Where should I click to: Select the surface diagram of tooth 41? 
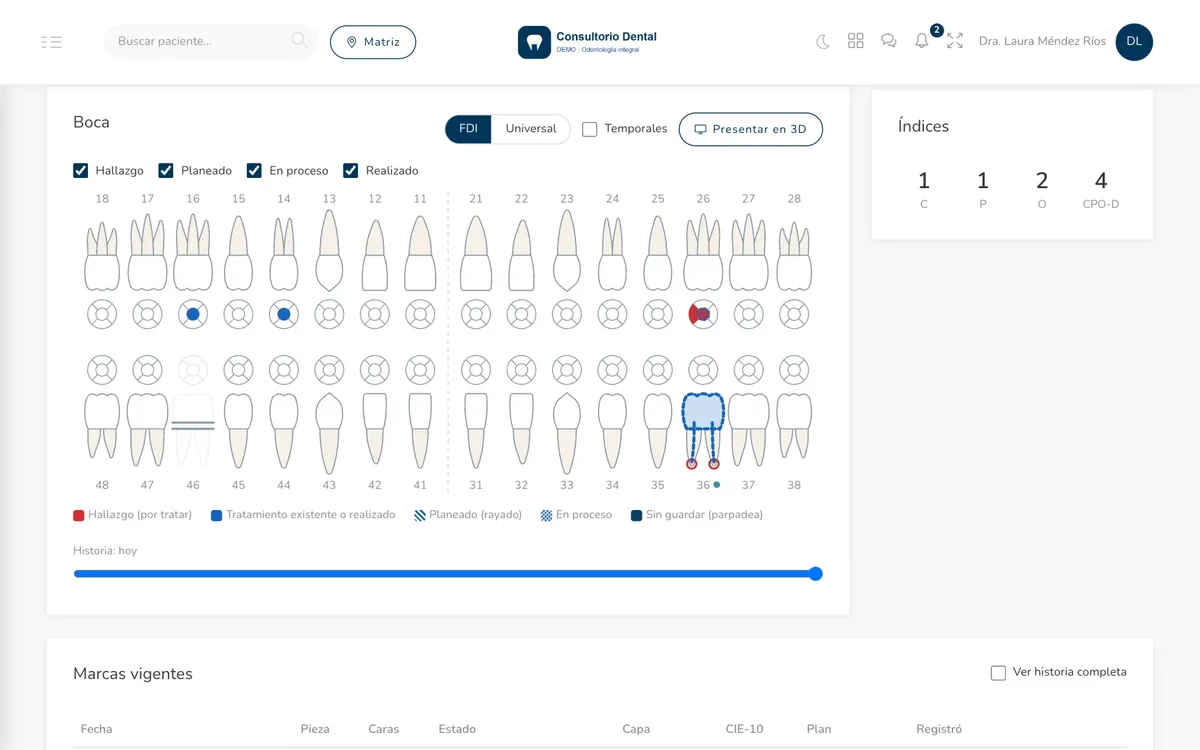click(x=420, y=370)
